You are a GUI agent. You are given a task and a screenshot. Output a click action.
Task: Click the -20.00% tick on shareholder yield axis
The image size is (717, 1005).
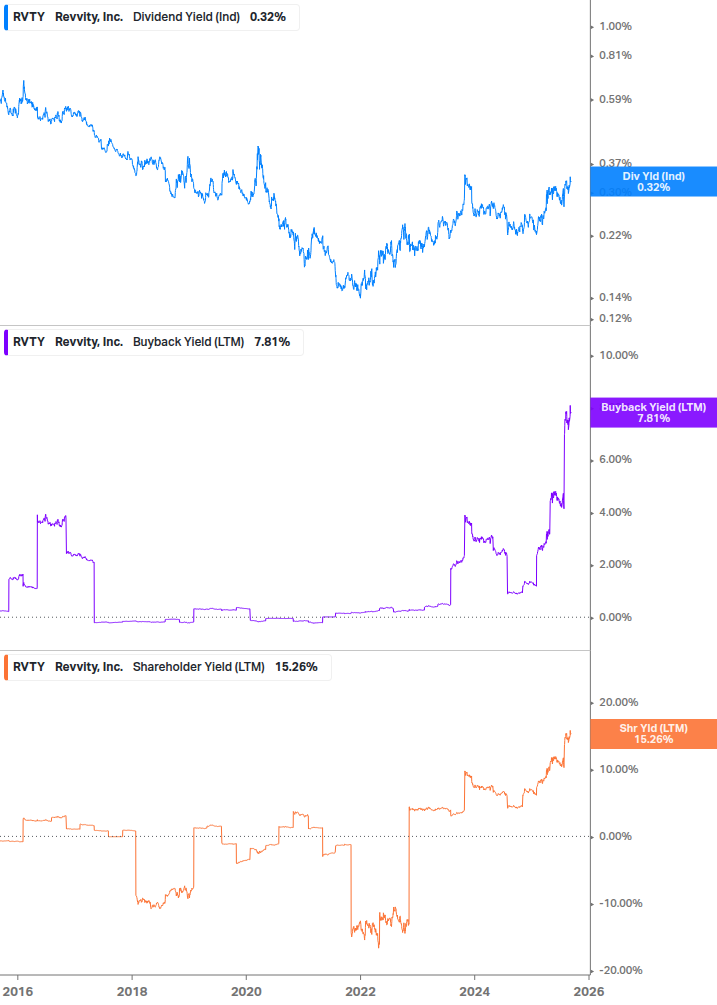click(x=620, y=970)
